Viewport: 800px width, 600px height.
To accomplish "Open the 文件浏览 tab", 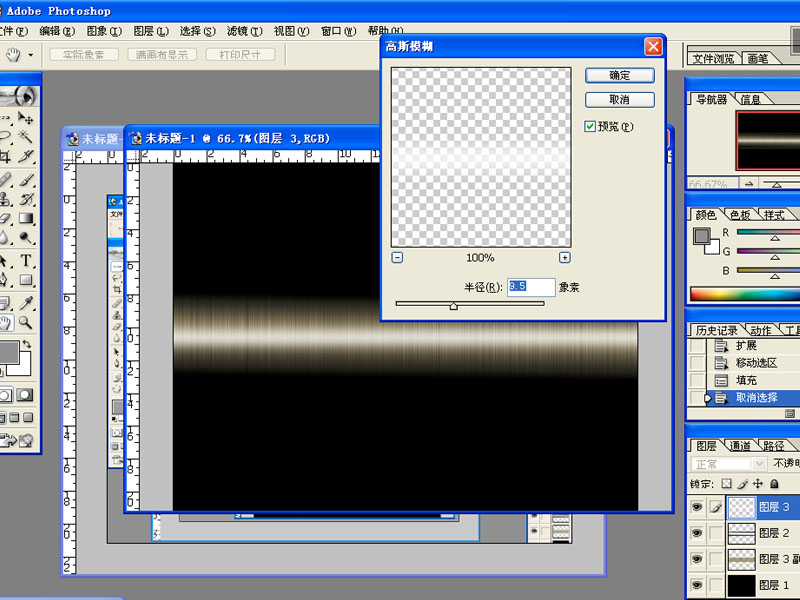I will (713, 59).
